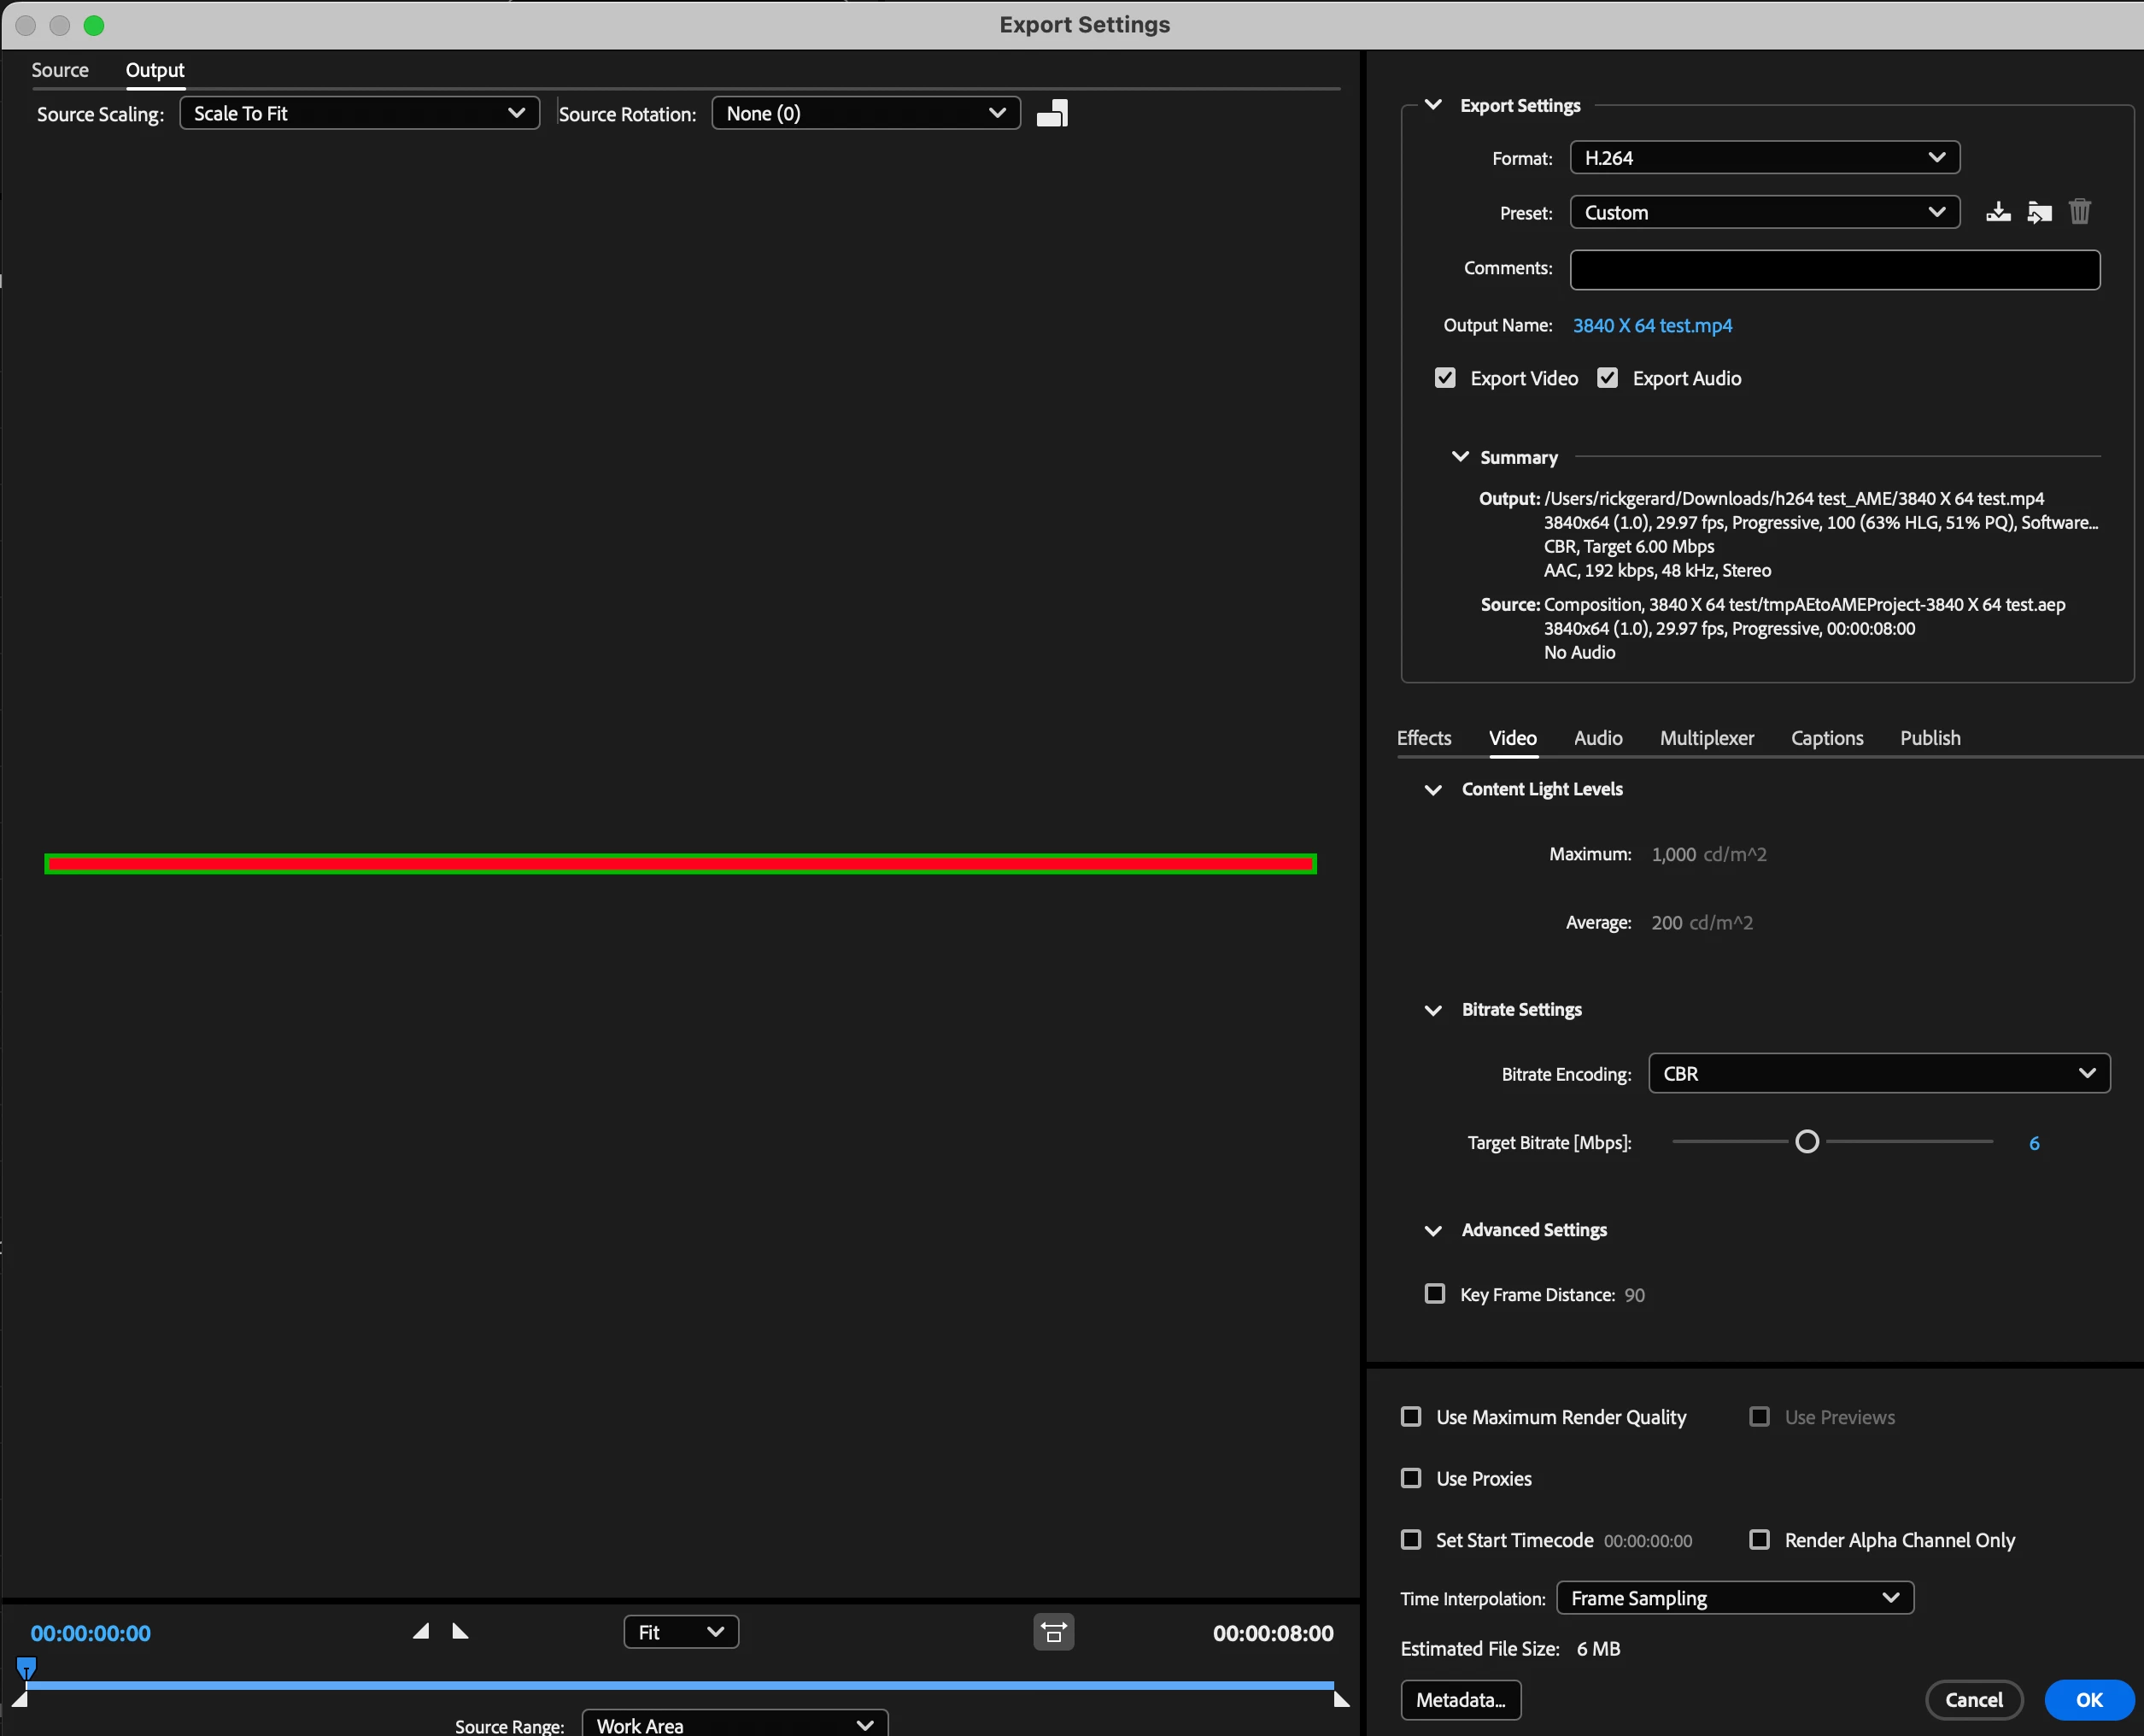Viewport: 2144px width, 1736px height.
Task: Click inside the Comments text field
Action: tap(1834, 269)
